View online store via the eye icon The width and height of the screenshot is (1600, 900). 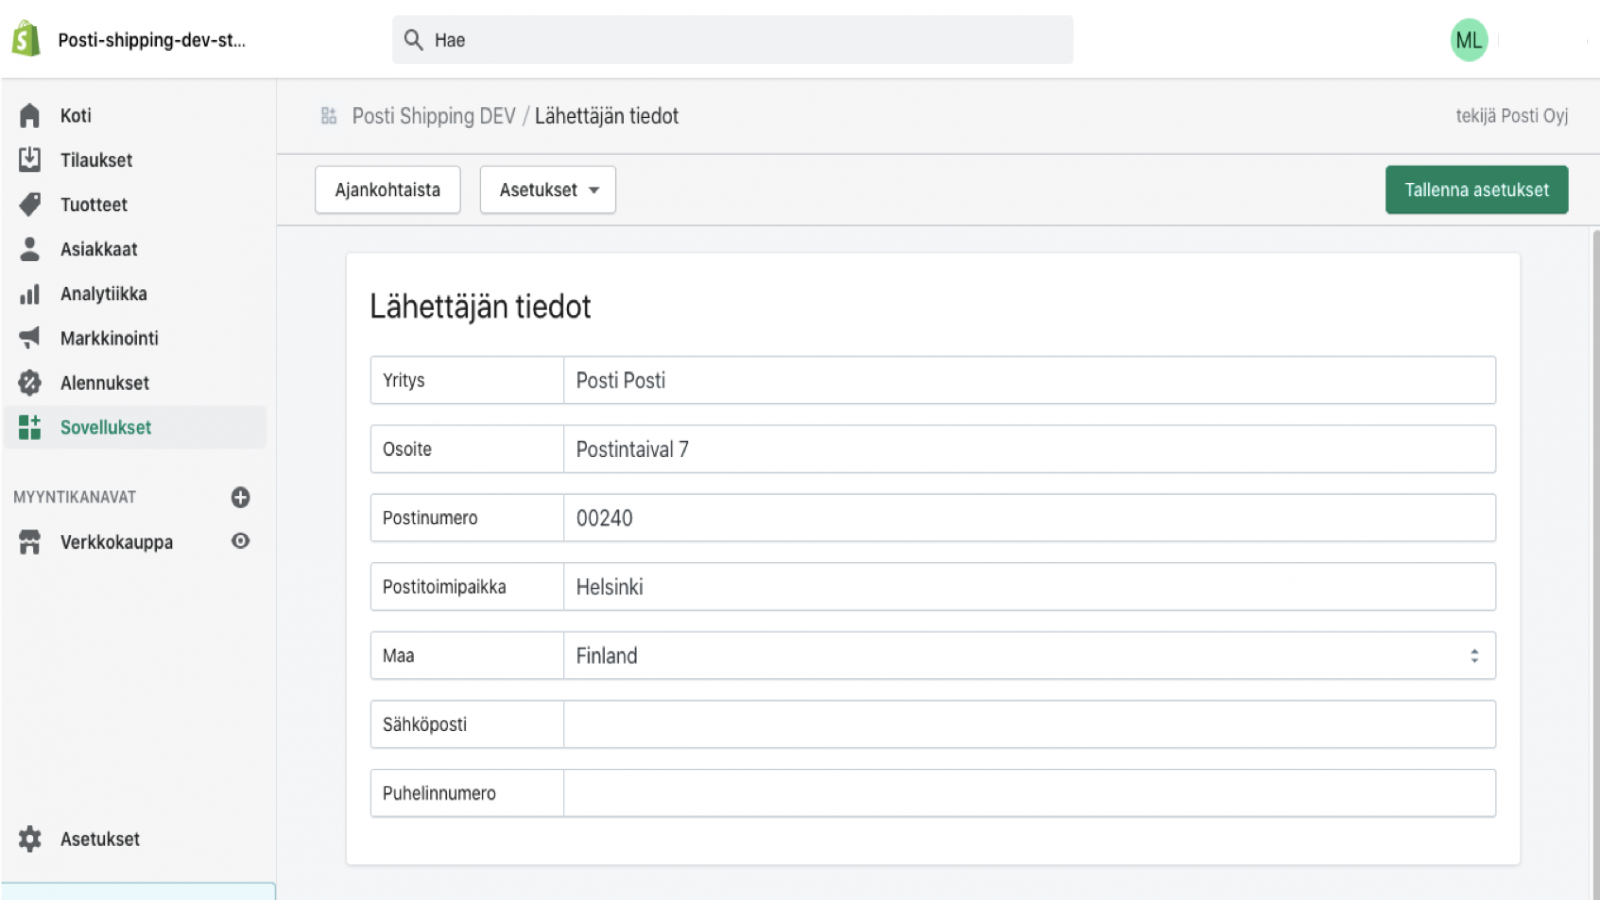240,541
